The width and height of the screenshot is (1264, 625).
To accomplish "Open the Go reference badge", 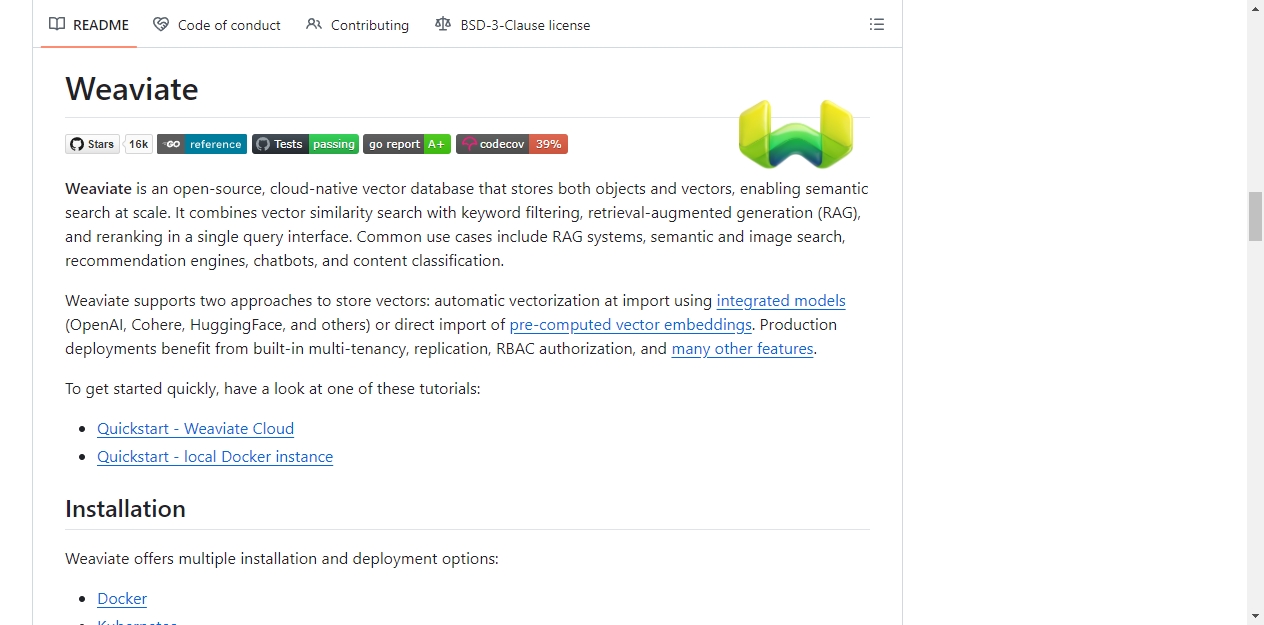I will [202, 144].
